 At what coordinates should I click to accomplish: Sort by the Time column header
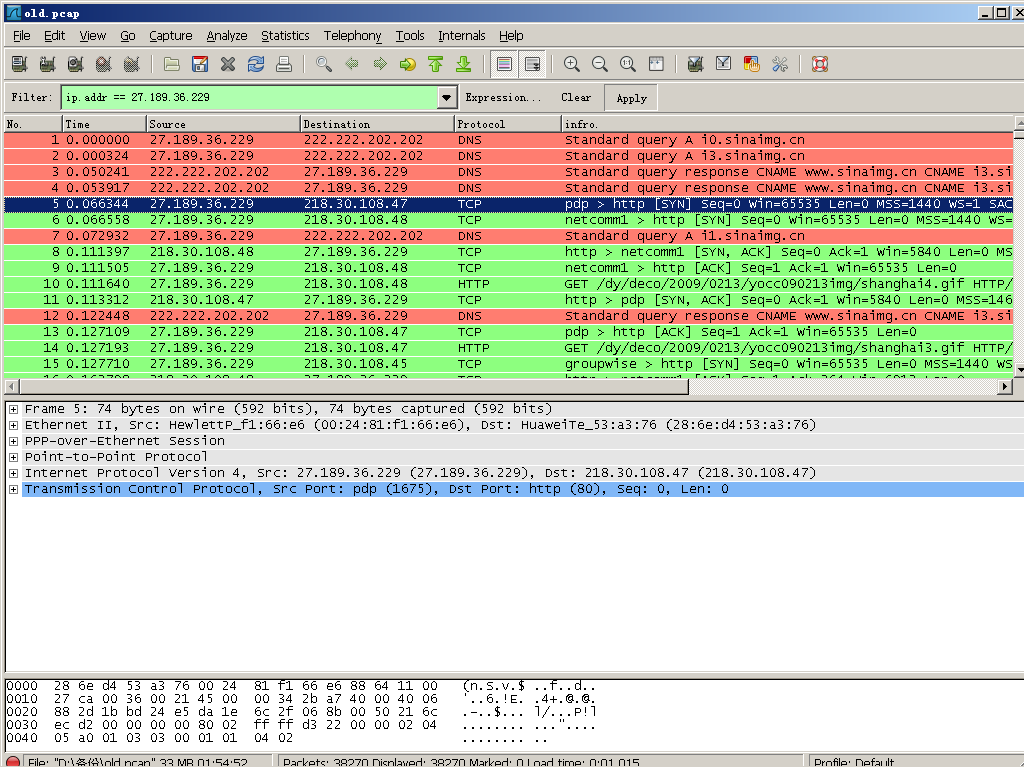click(x=104, y=123)
